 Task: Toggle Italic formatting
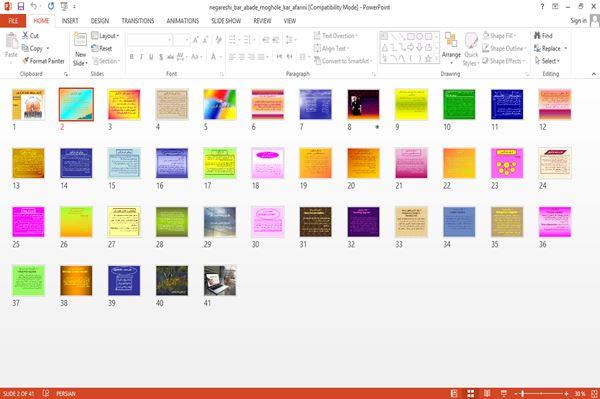tap(141, 57)
